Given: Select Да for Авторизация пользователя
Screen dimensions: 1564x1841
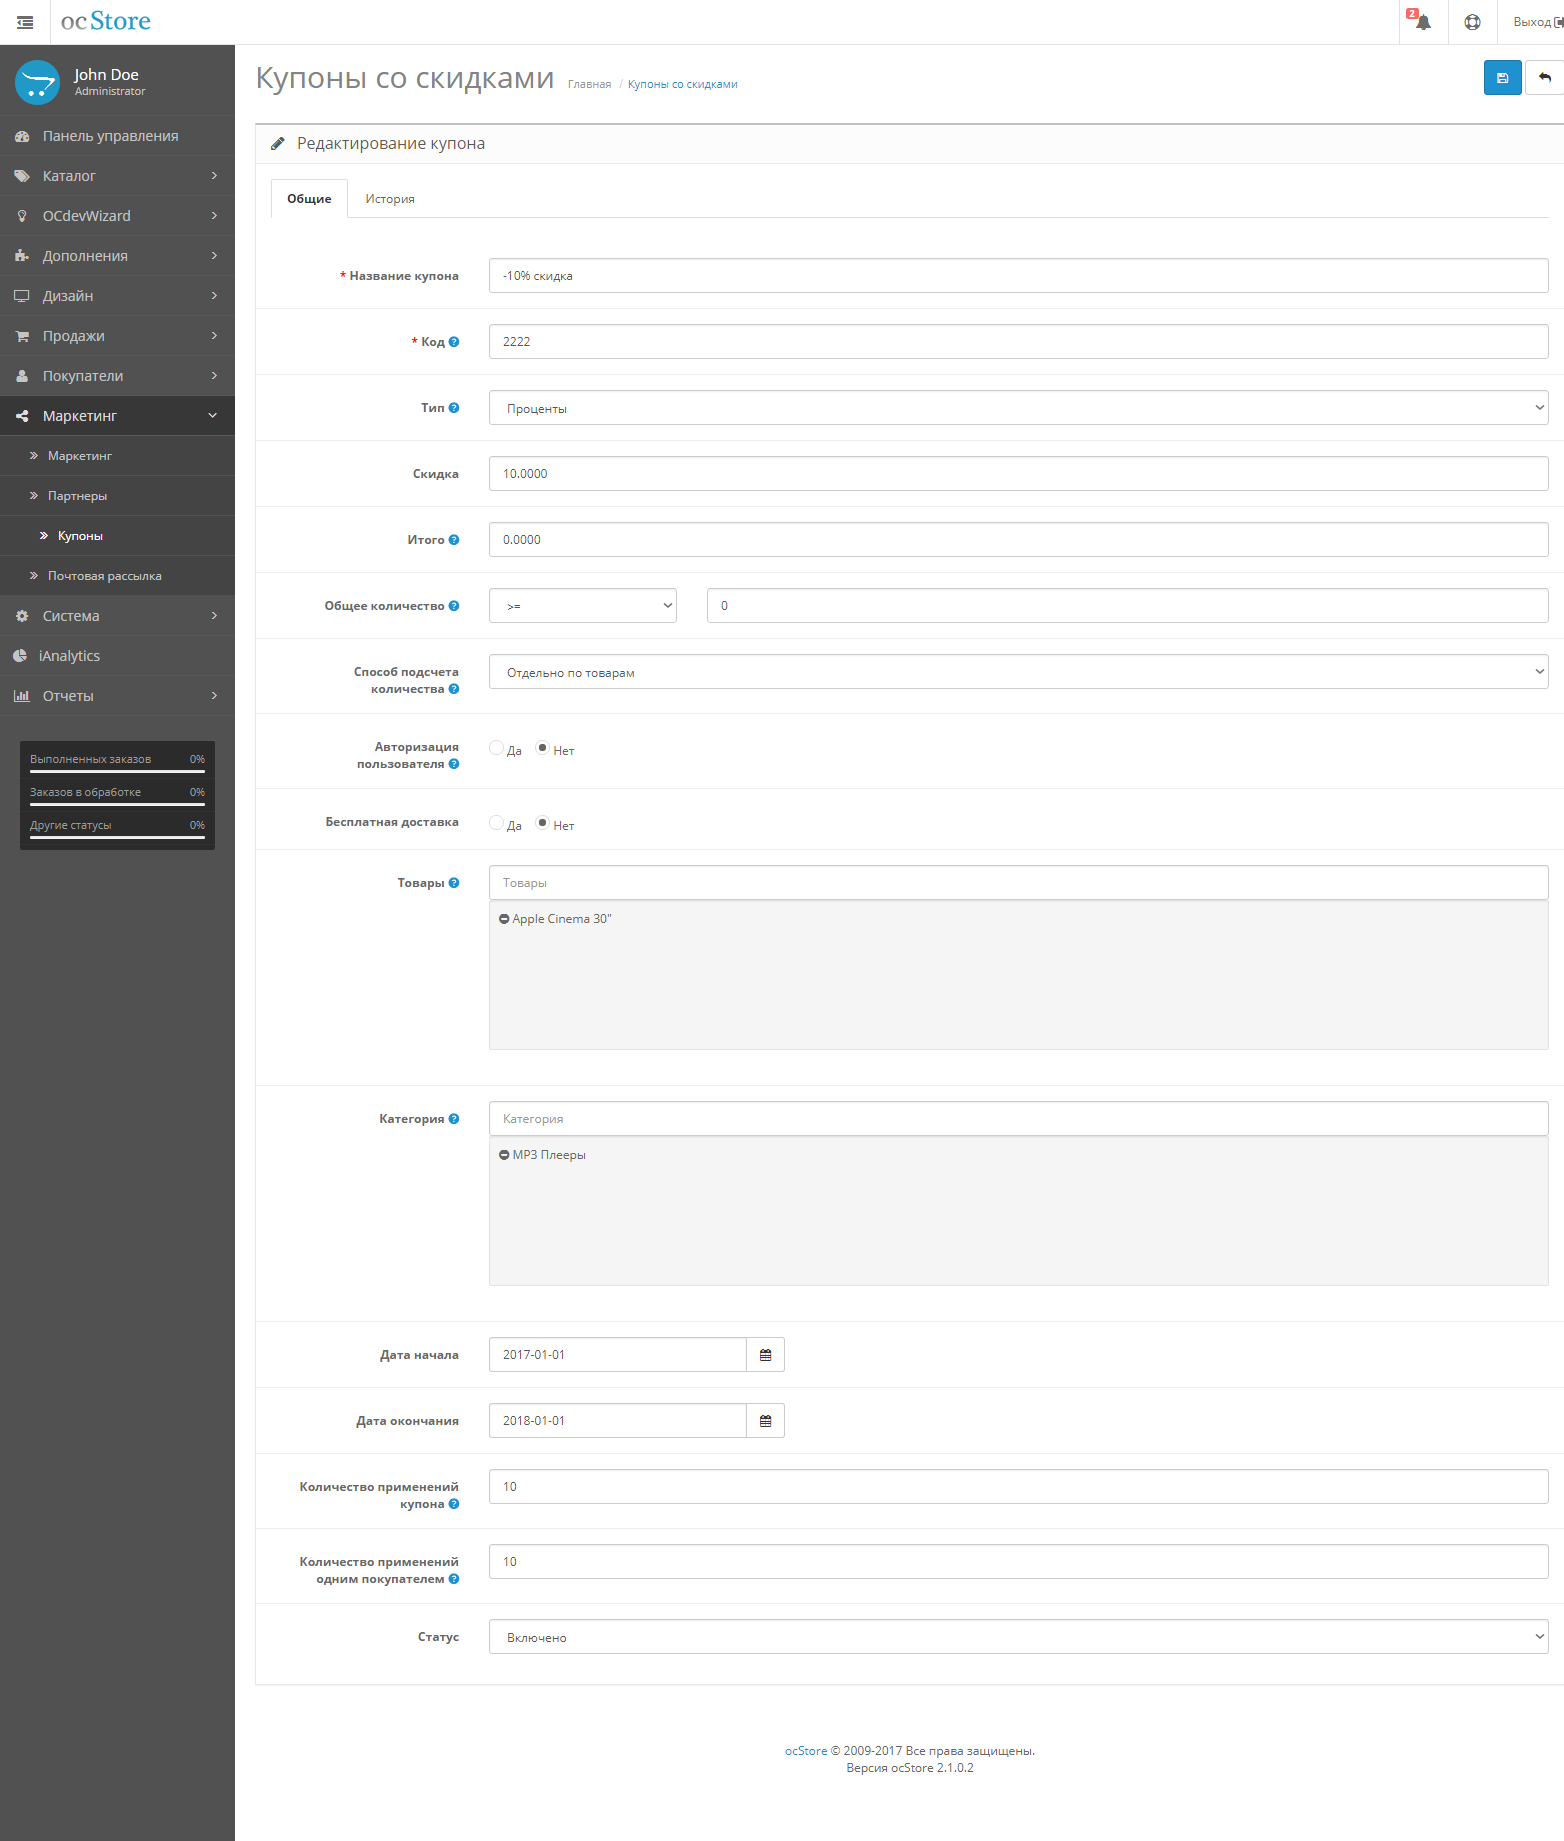Looking at the screenshot, I should tap(497, 748).
